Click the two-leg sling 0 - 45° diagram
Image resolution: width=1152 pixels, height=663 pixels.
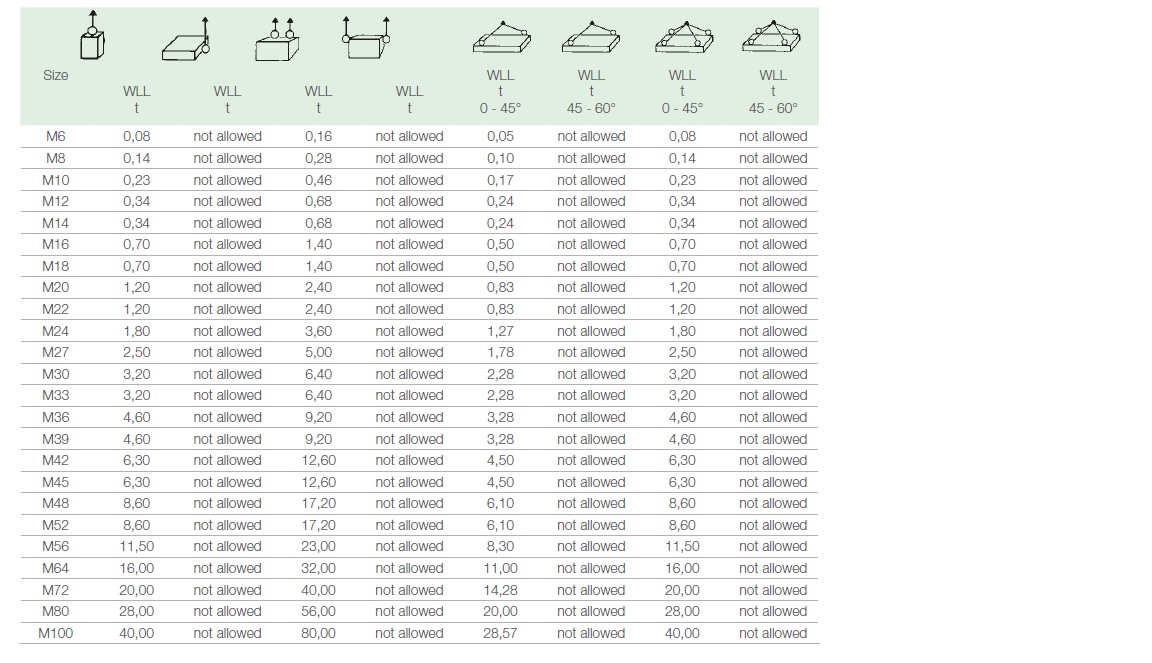pos(501,41)
